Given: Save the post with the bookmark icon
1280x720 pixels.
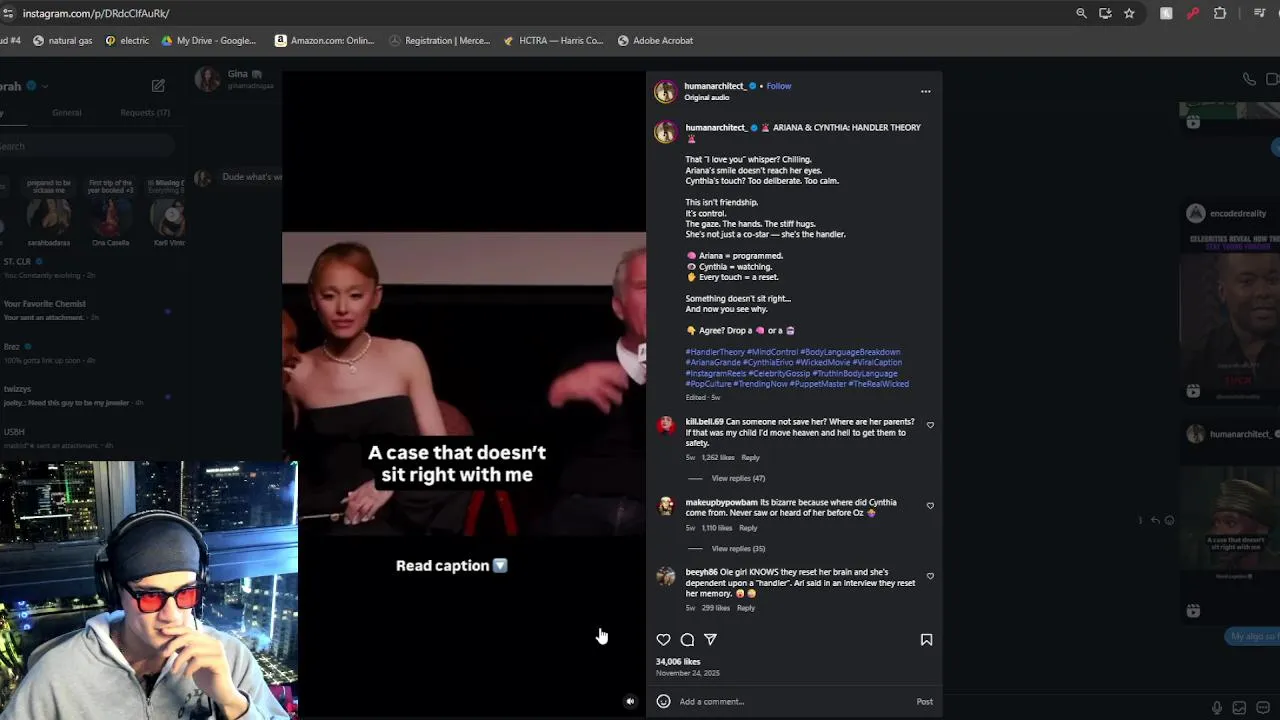Looking at the screenshot, I should [x=926, y=640].
